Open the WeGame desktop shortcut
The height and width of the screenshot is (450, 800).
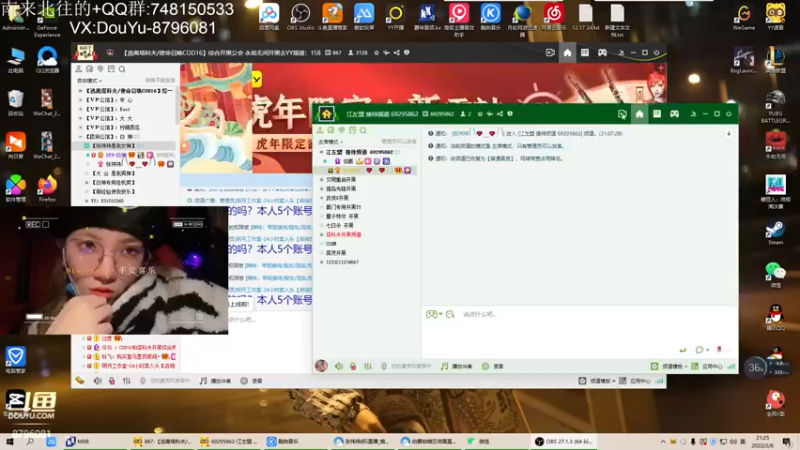coord(743,17)
